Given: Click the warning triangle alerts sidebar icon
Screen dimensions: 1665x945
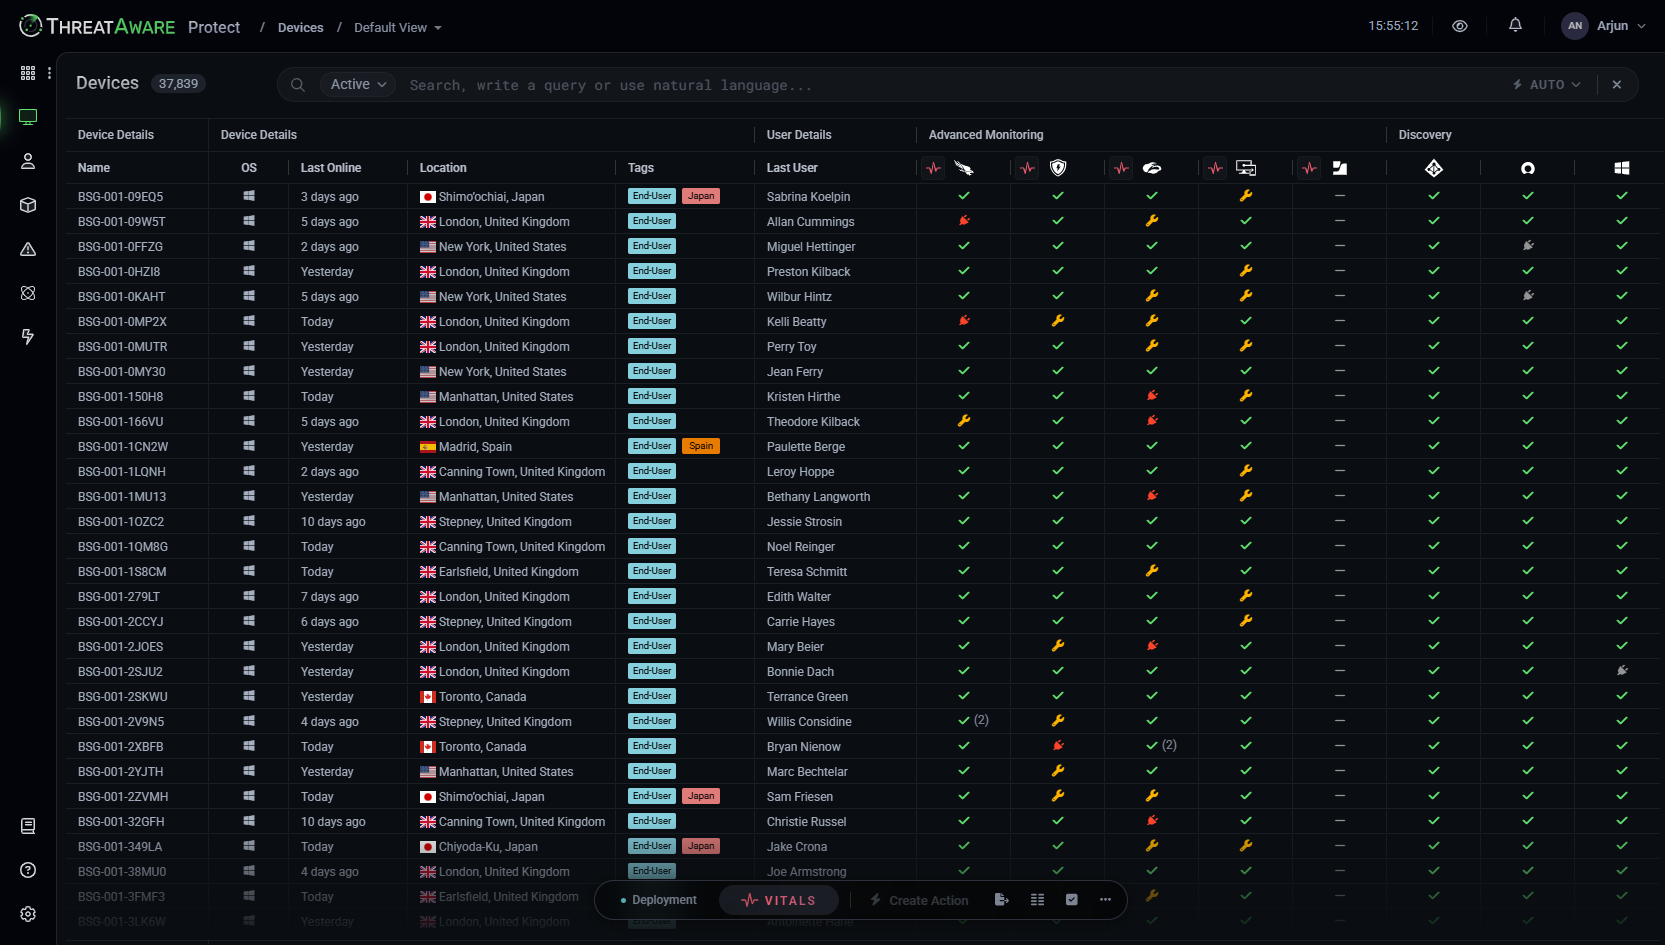Looking at the screenshot, I should click(28, 249).
